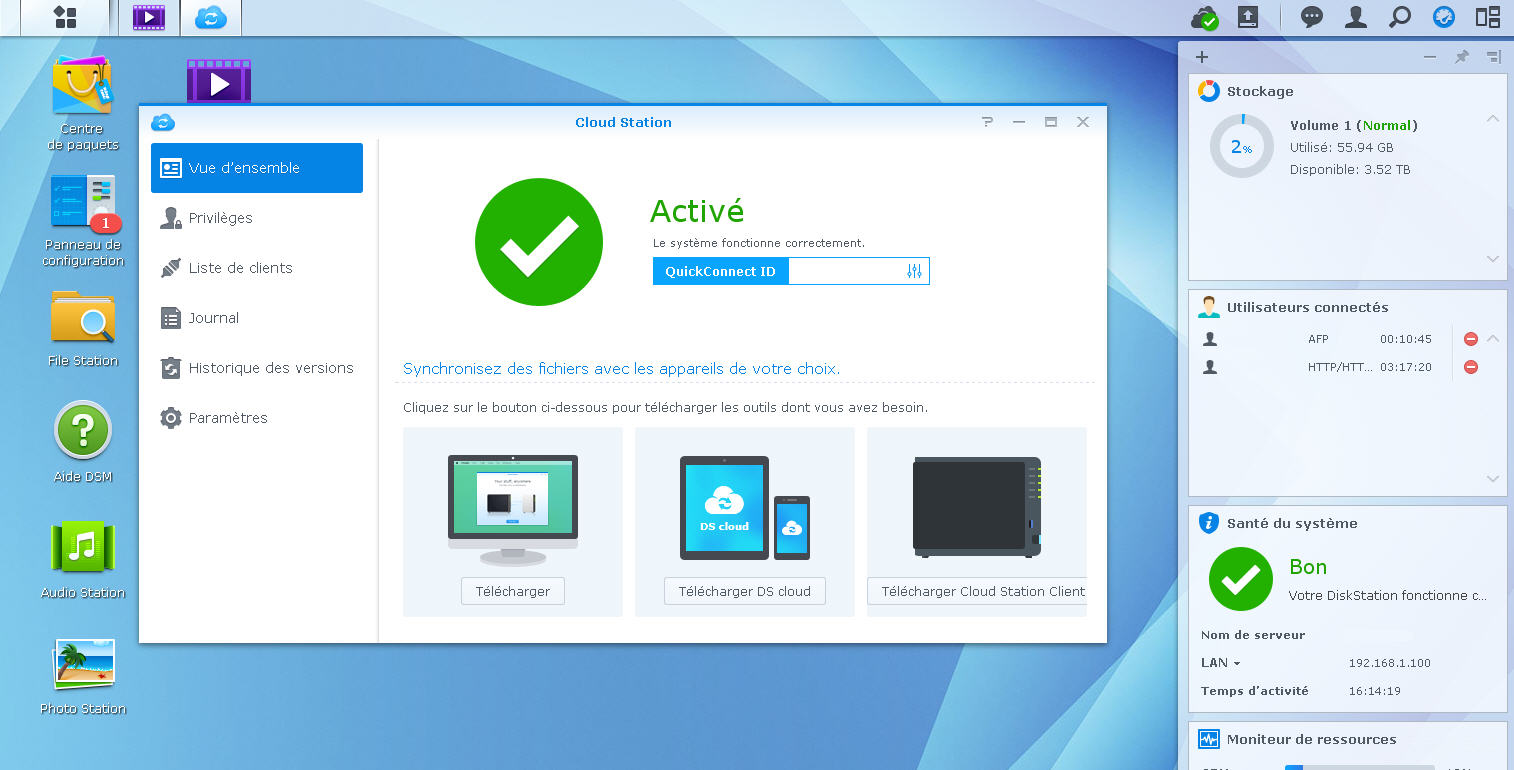Open the search magnifier in the top bar
Viewport: 1514px width, 770px height.
(x=1400, y=17)
